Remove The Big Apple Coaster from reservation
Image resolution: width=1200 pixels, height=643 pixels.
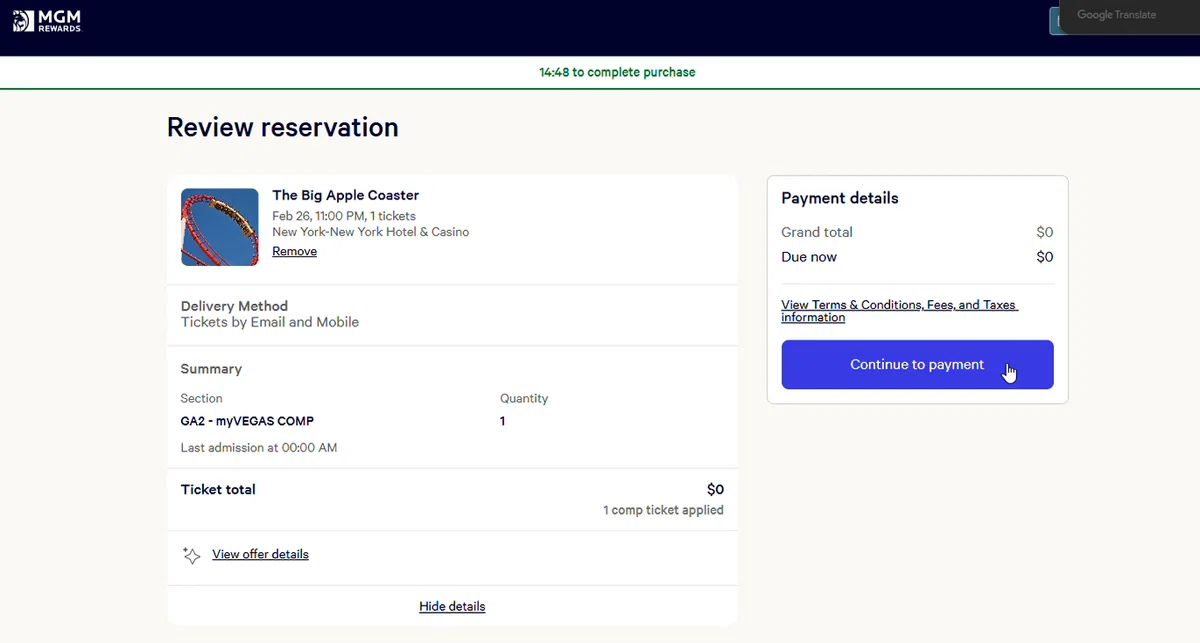tap(294, 252)
